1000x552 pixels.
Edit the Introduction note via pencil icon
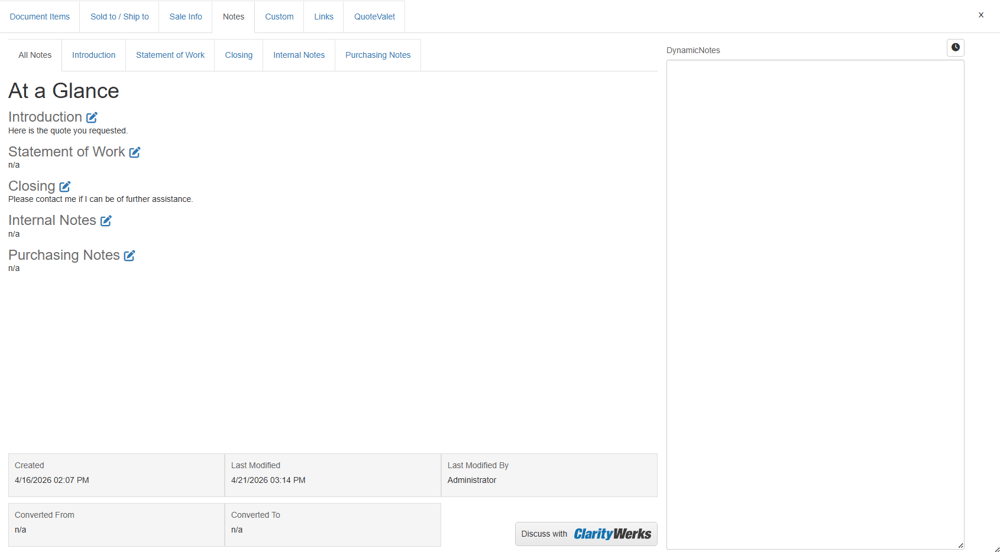(x=92, y=117)
